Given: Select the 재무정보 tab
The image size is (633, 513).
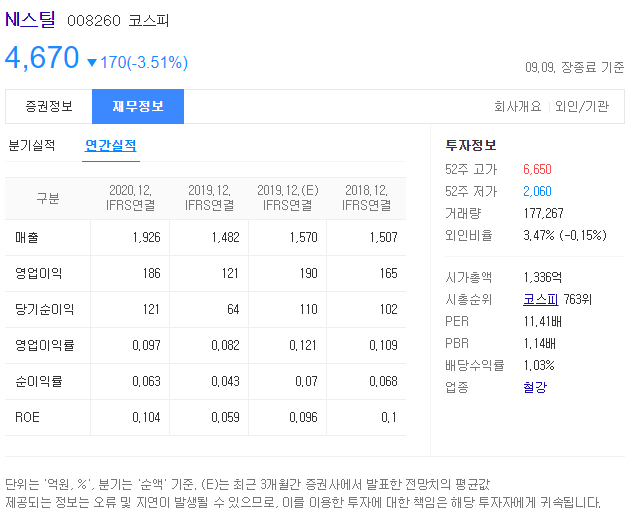Looking at the screenshot, I should [x=138, y=106].
